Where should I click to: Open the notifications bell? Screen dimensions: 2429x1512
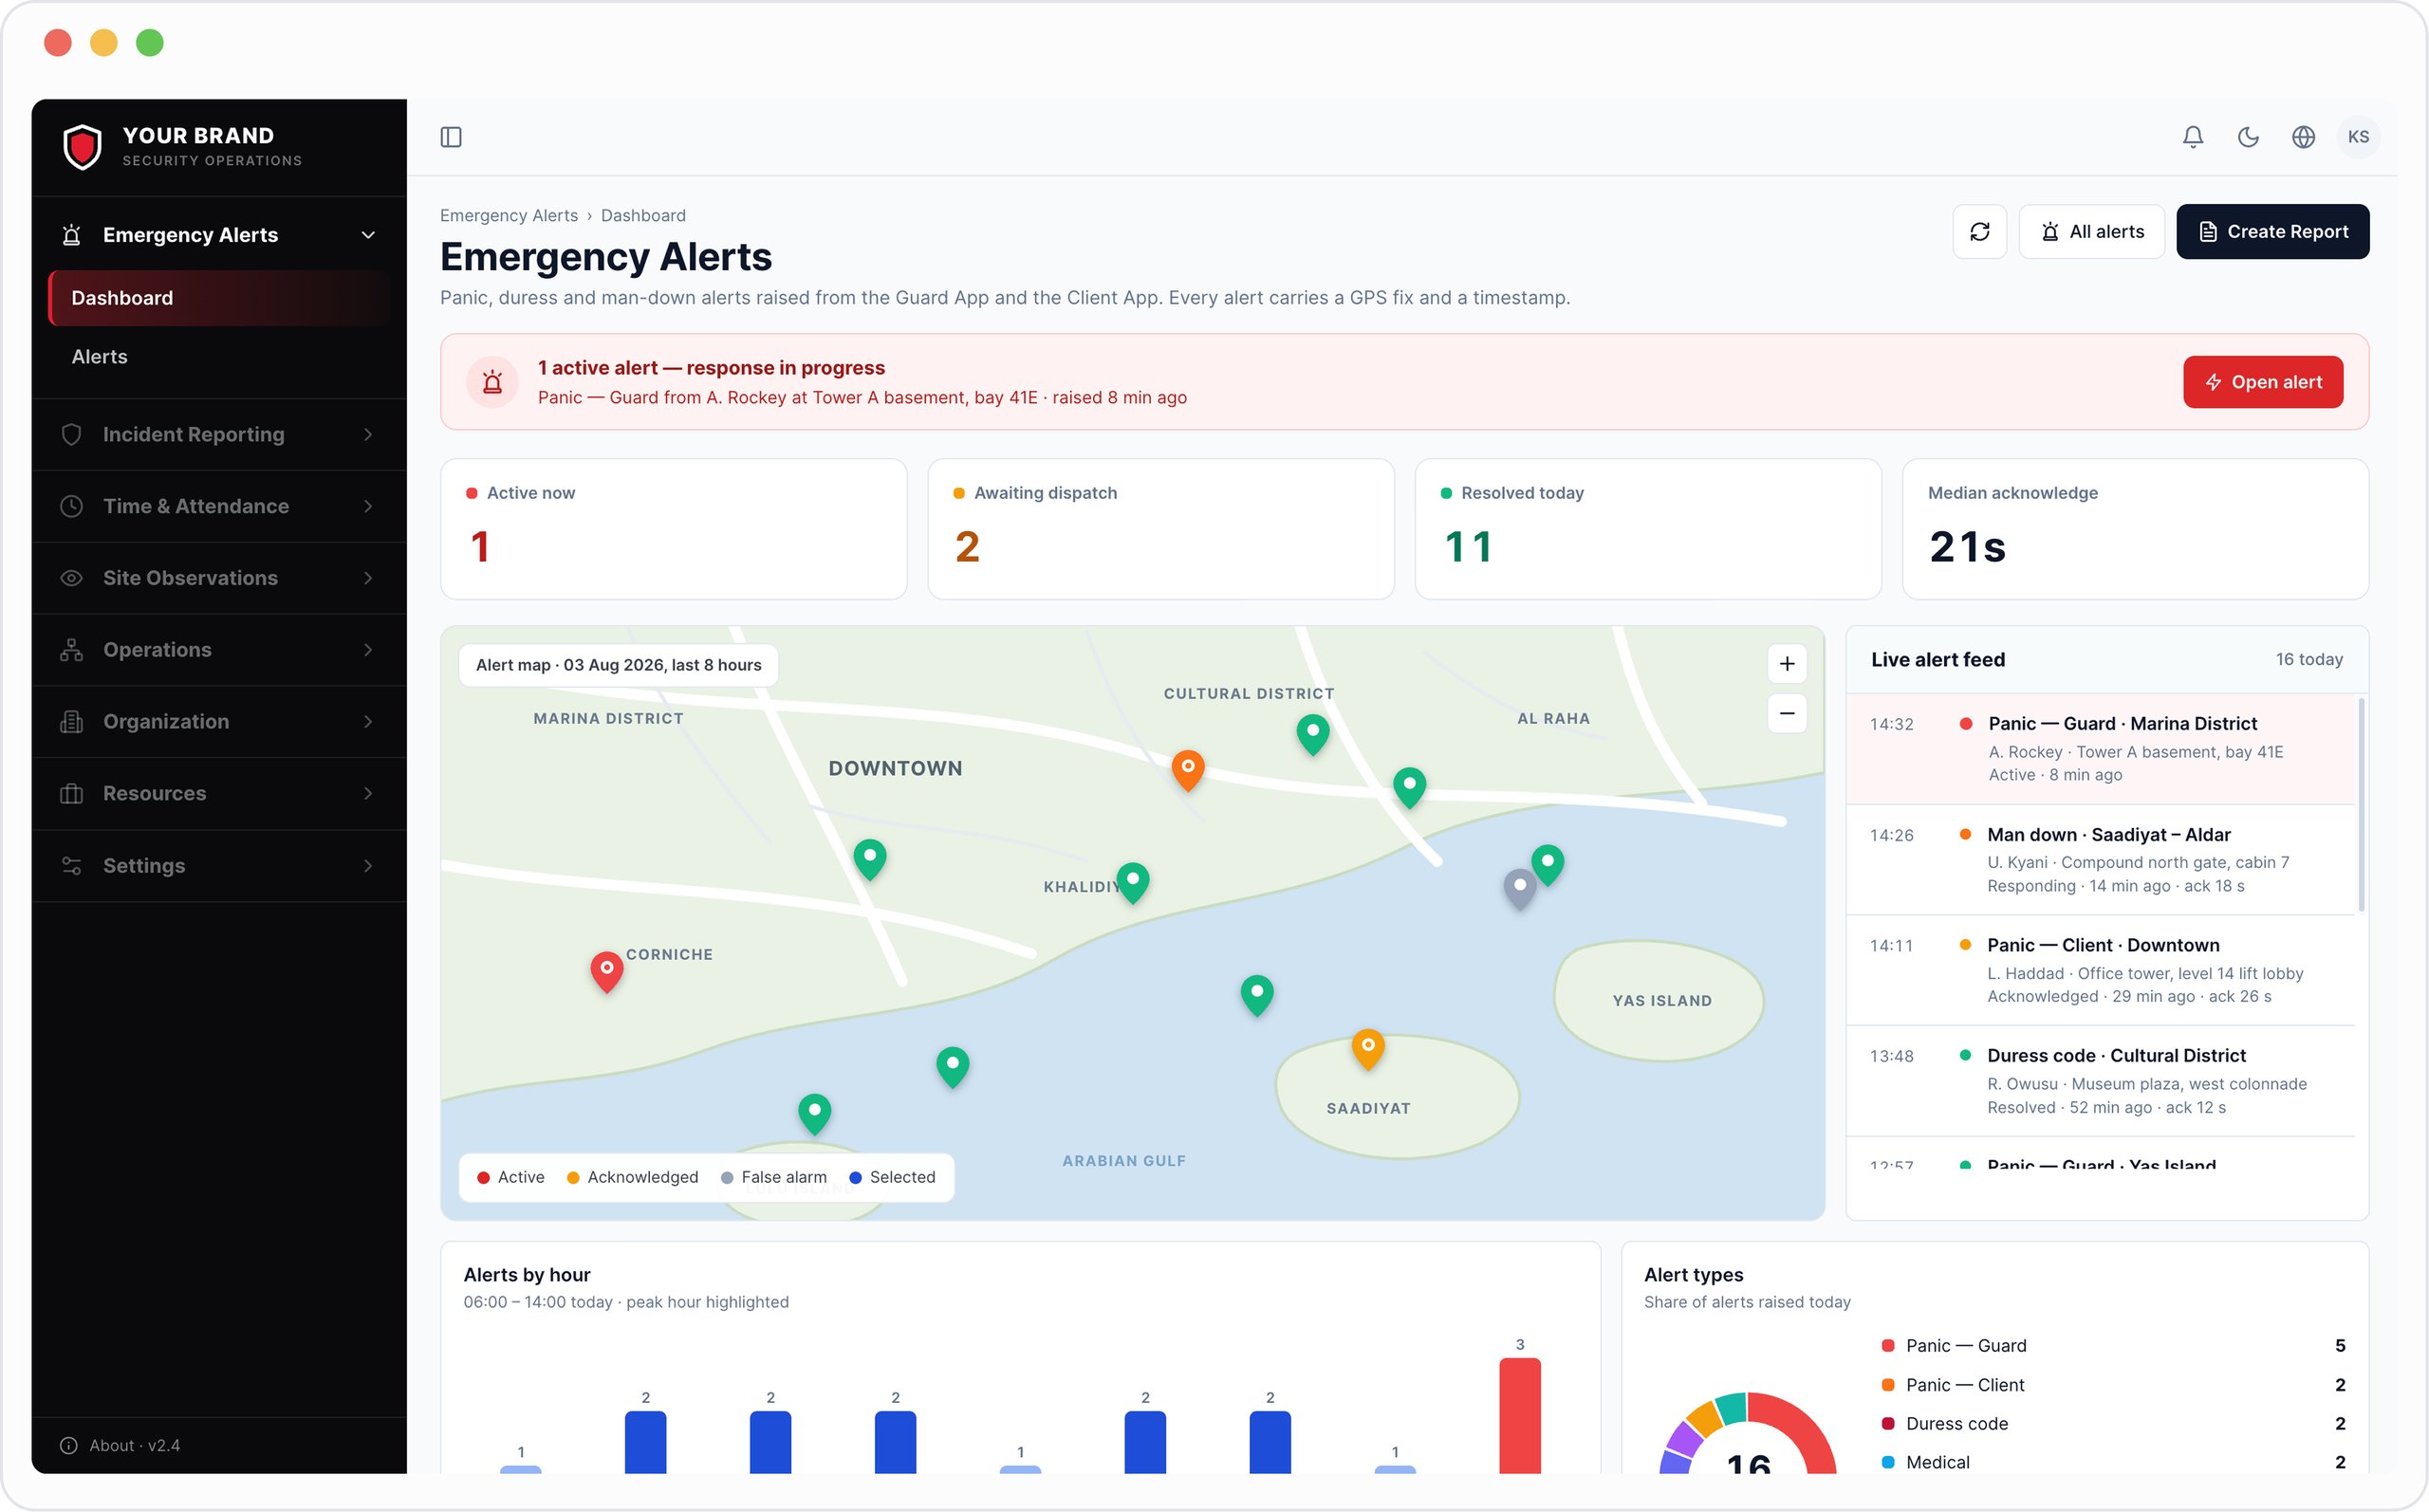tap(2193, 137)
